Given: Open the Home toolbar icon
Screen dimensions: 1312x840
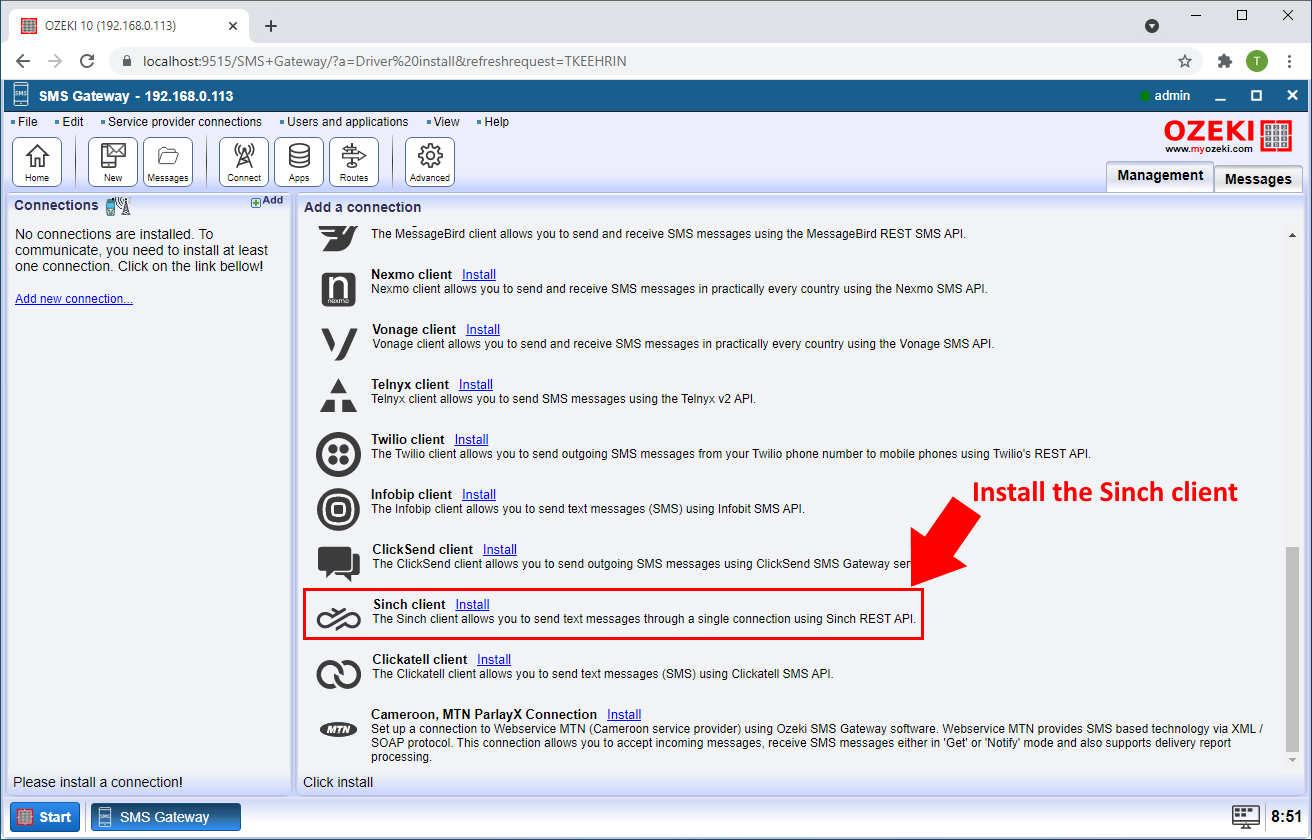Looking at the screenshot, I should [37, 162].
